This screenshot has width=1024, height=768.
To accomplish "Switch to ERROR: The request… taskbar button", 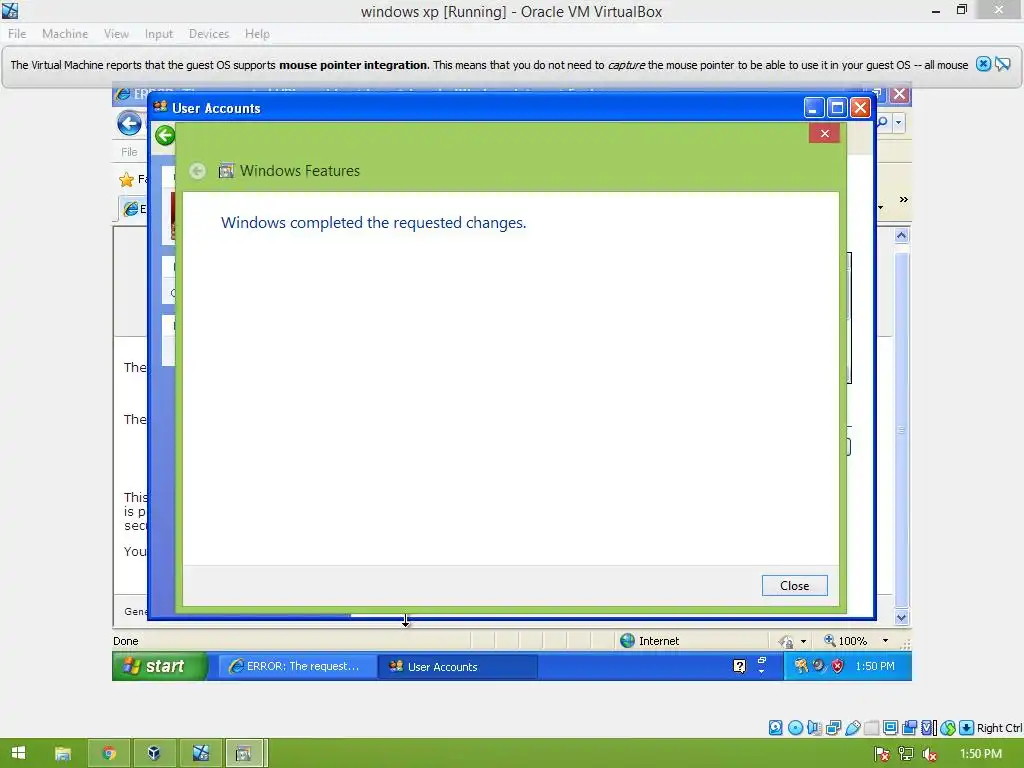I will [x=297, y=666].
